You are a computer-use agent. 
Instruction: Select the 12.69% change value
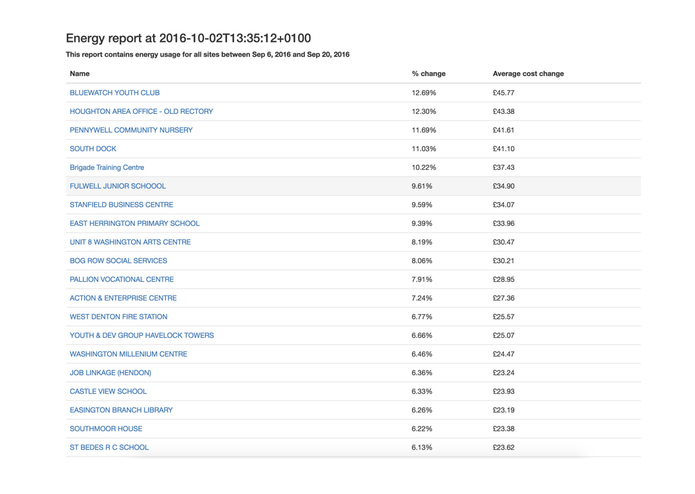click(423, 93)
